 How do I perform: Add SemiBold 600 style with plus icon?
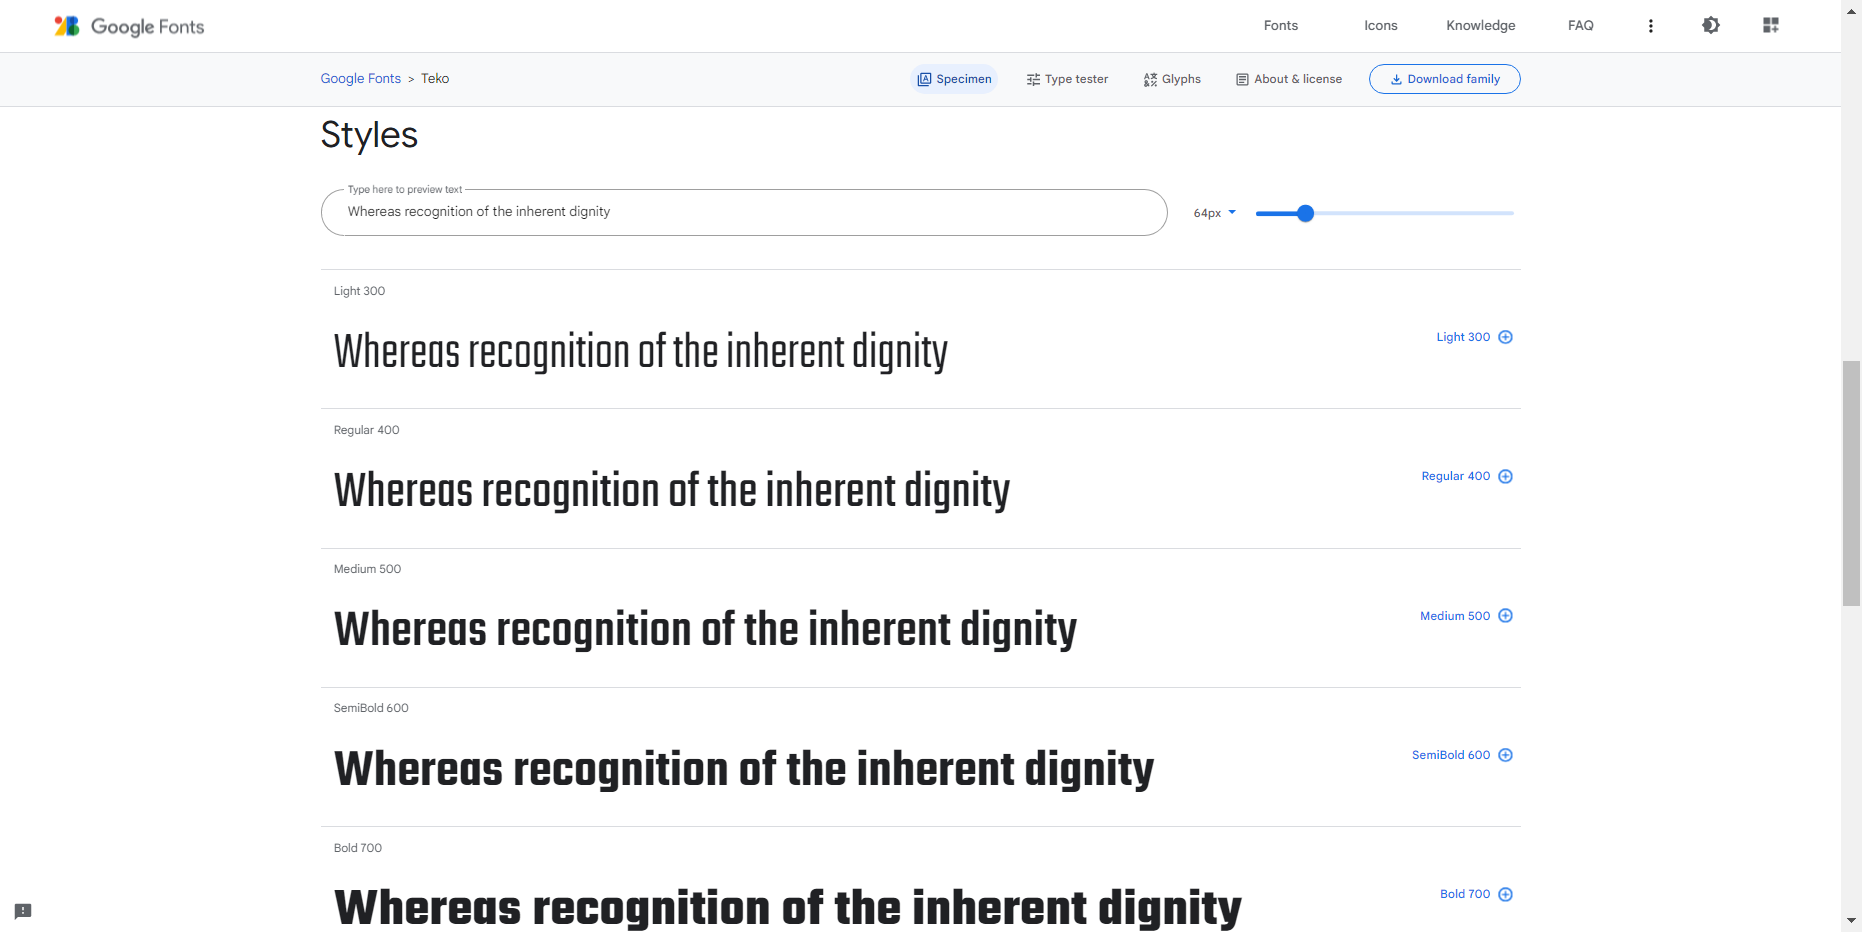pos(1505,755)
